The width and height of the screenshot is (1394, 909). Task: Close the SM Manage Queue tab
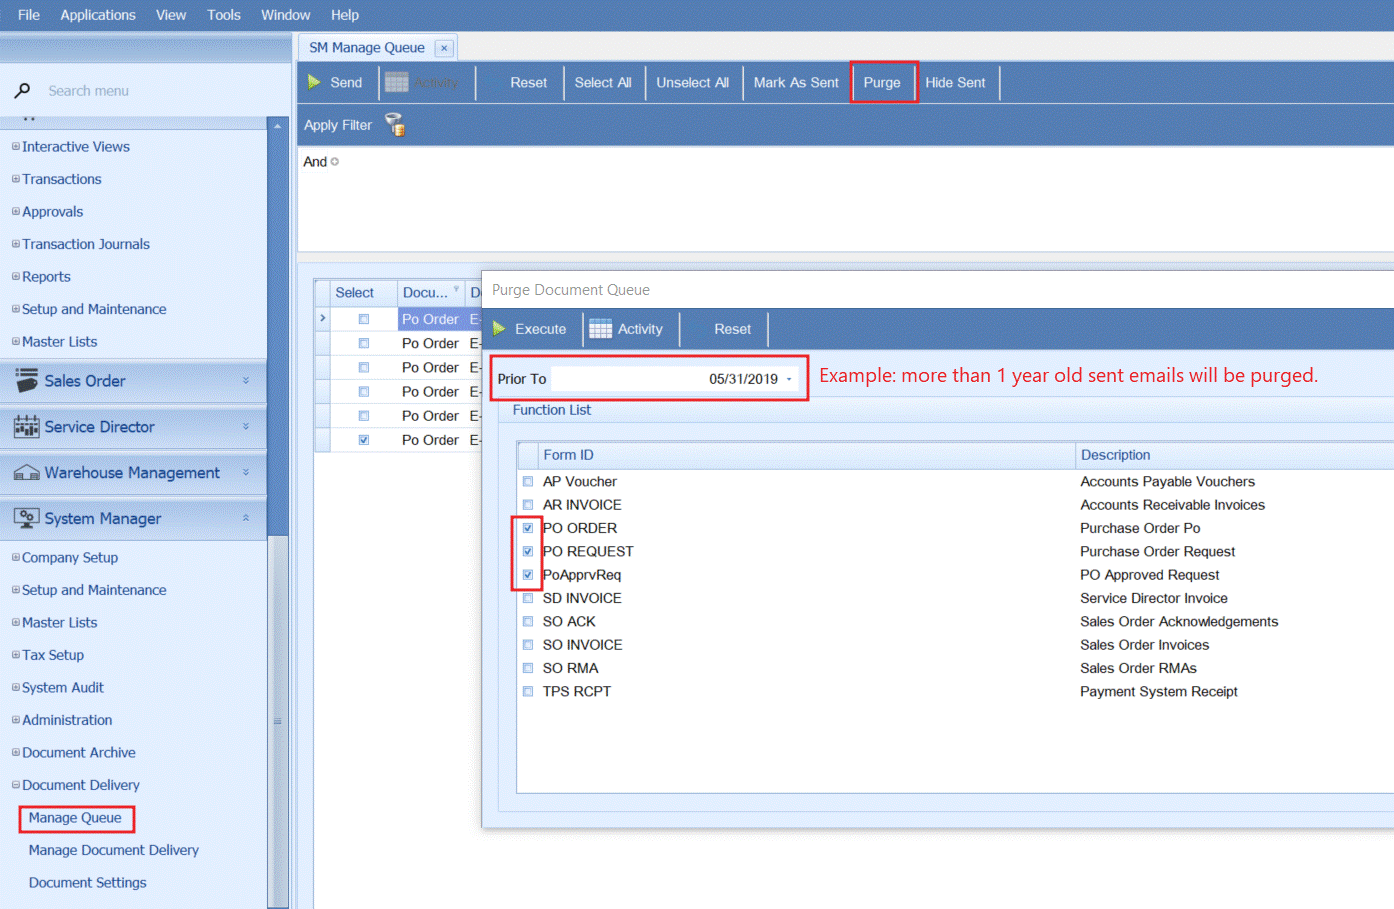444,48
